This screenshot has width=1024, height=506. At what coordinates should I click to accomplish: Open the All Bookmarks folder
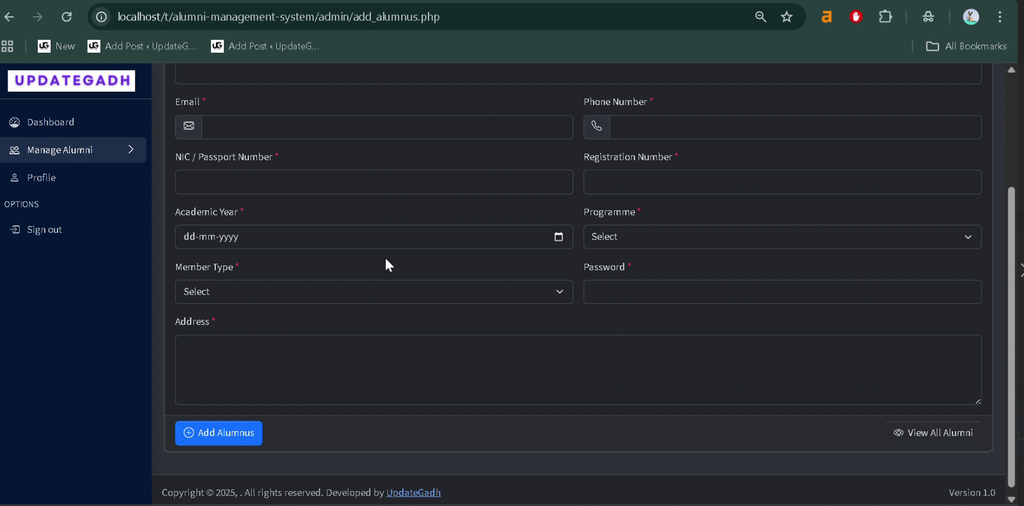[967, 46]
